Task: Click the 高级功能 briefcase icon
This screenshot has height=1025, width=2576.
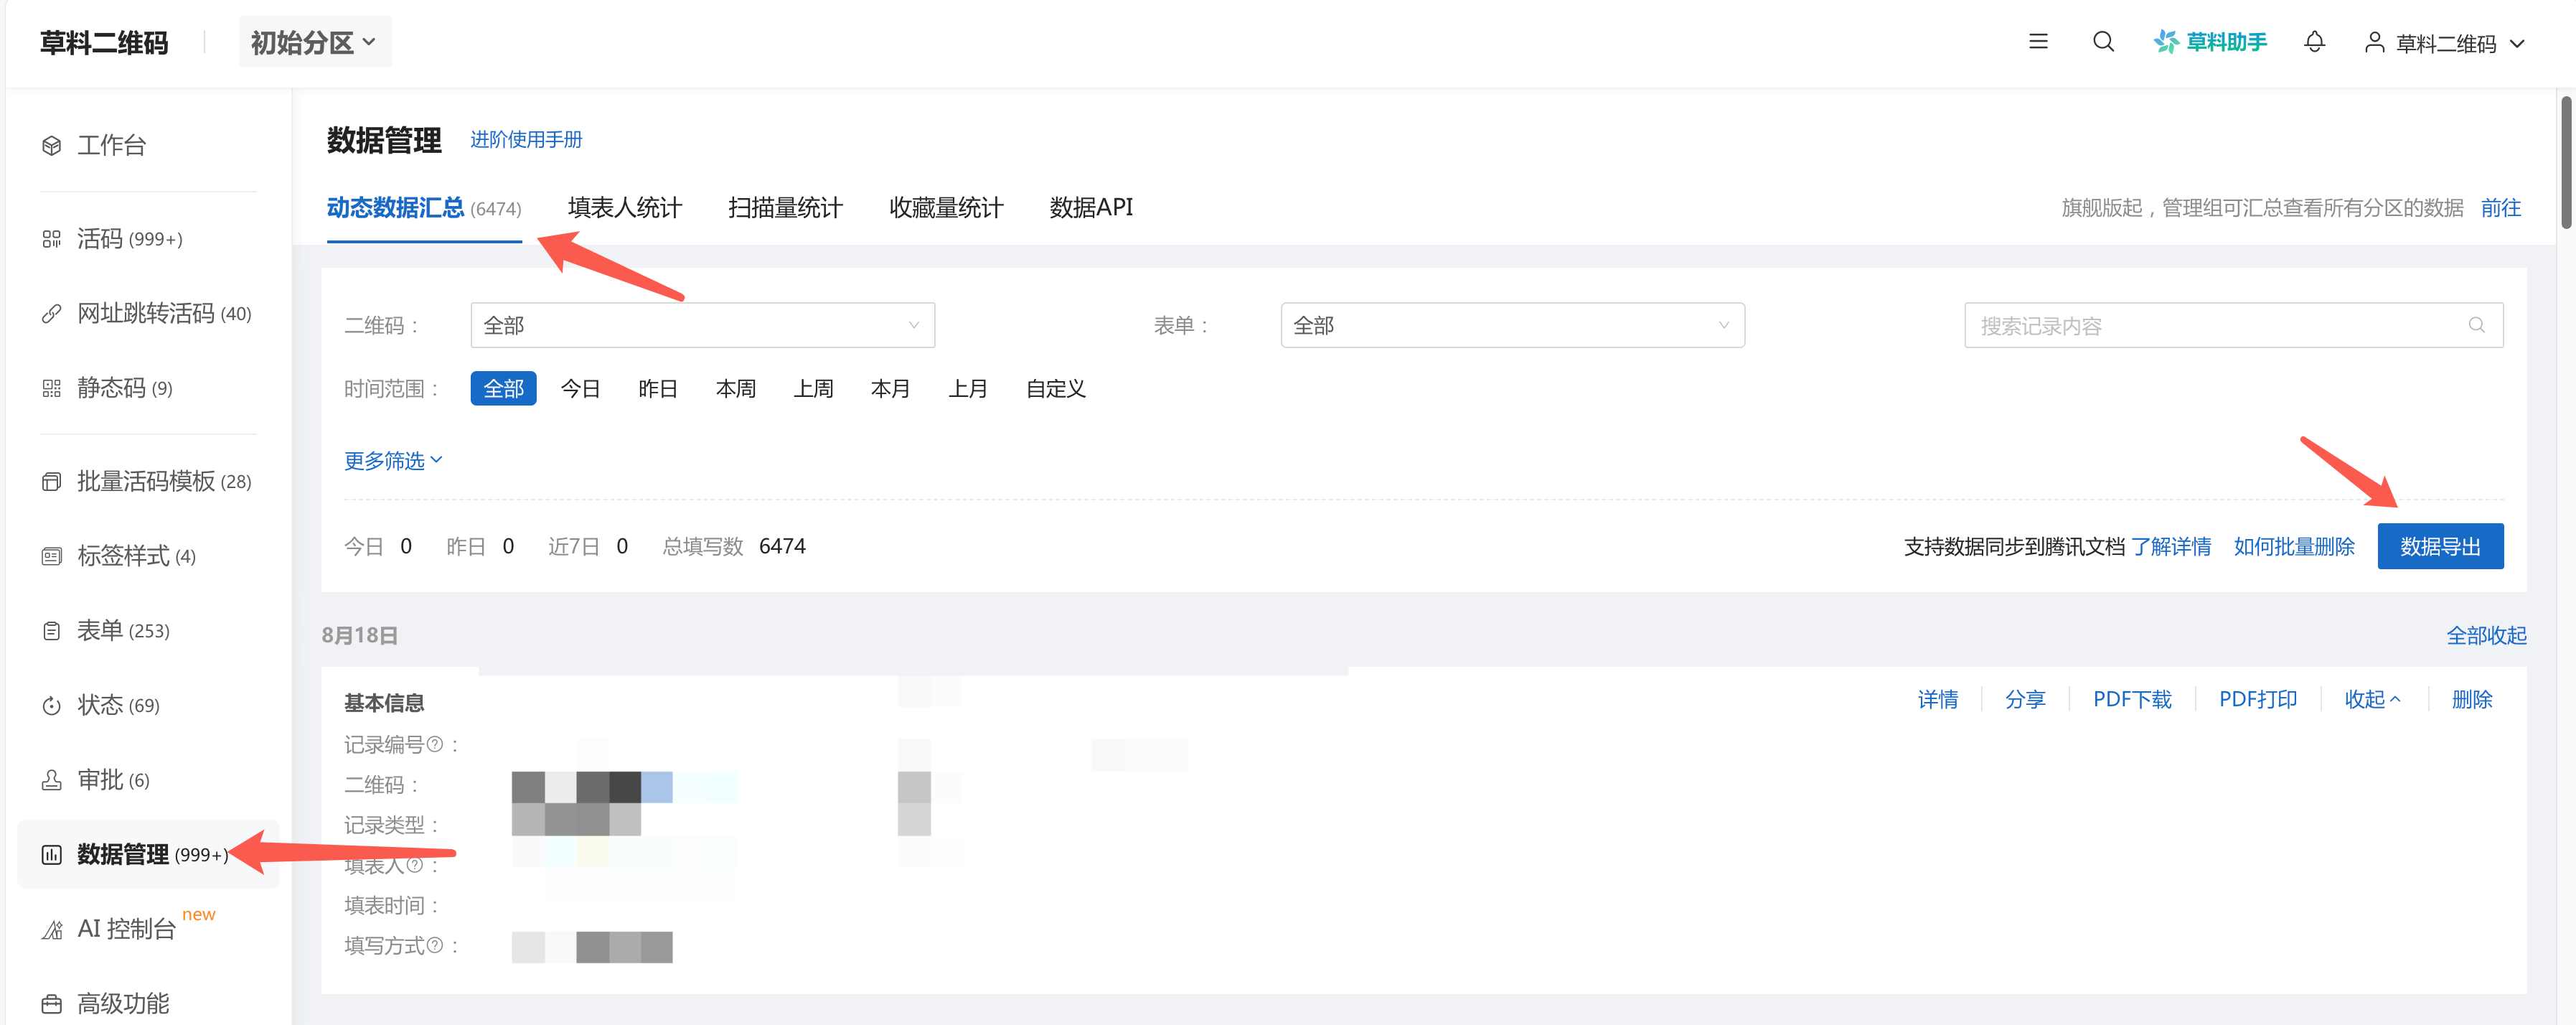Action: coord(52,1003)
